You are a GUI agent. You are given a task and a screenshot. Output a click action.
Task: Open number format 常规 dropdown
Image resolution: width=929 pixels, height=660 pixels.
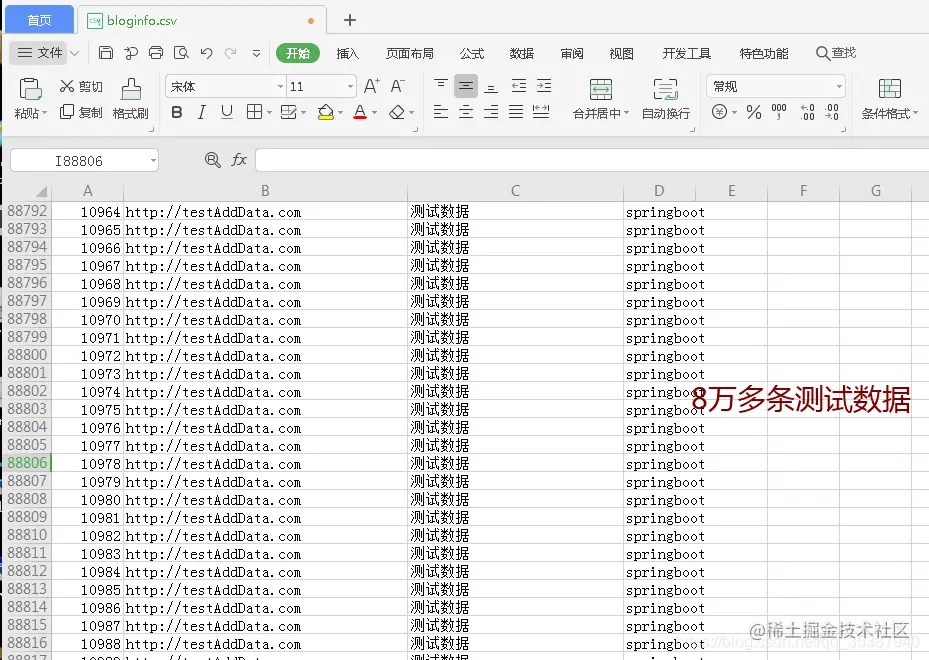(839, 86)
